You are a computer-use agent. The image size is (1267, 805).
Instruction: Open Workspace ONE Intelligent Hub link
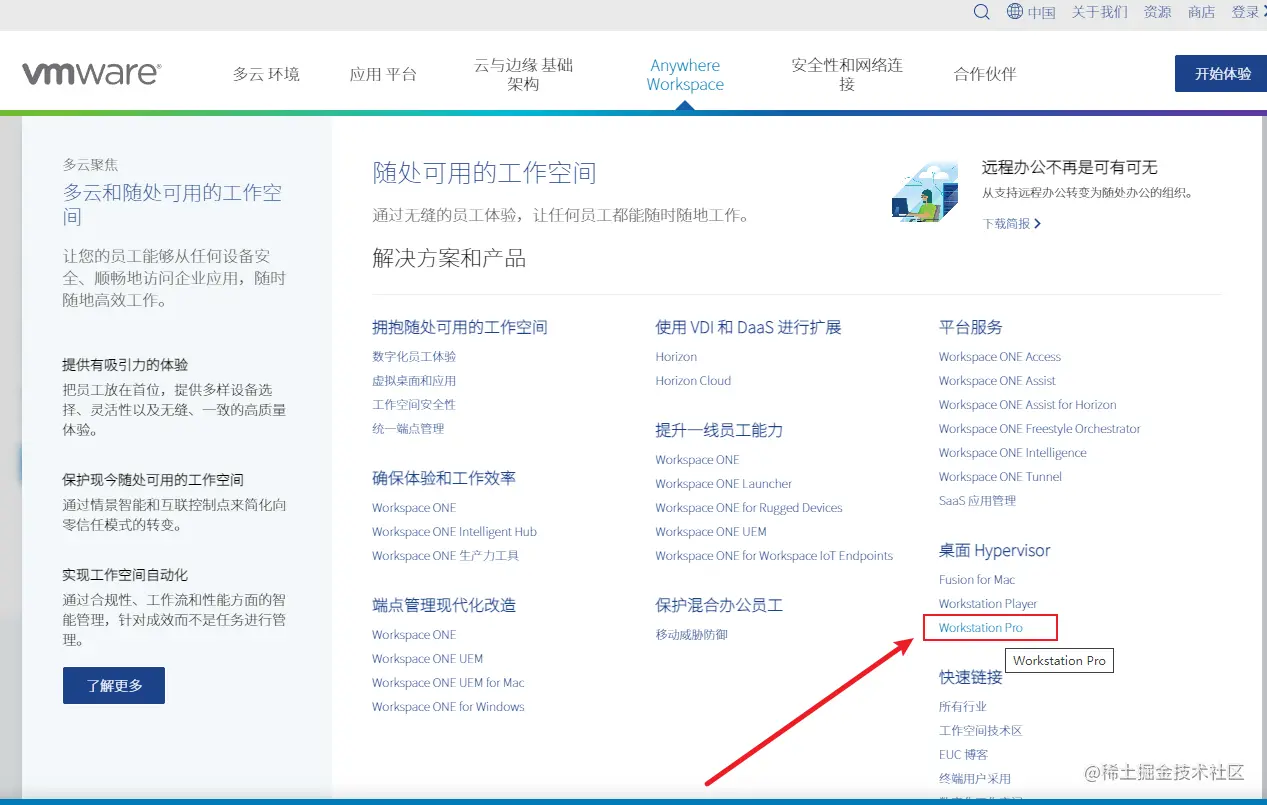pos(454,532)
